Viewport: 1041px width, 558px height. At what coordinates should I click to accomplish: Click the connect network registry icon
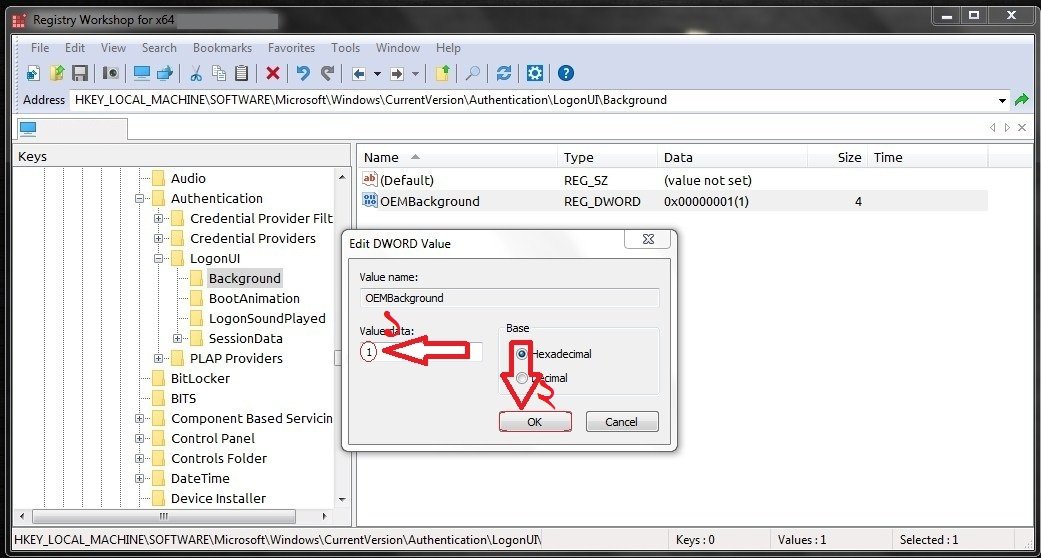(x=165, y=73)
